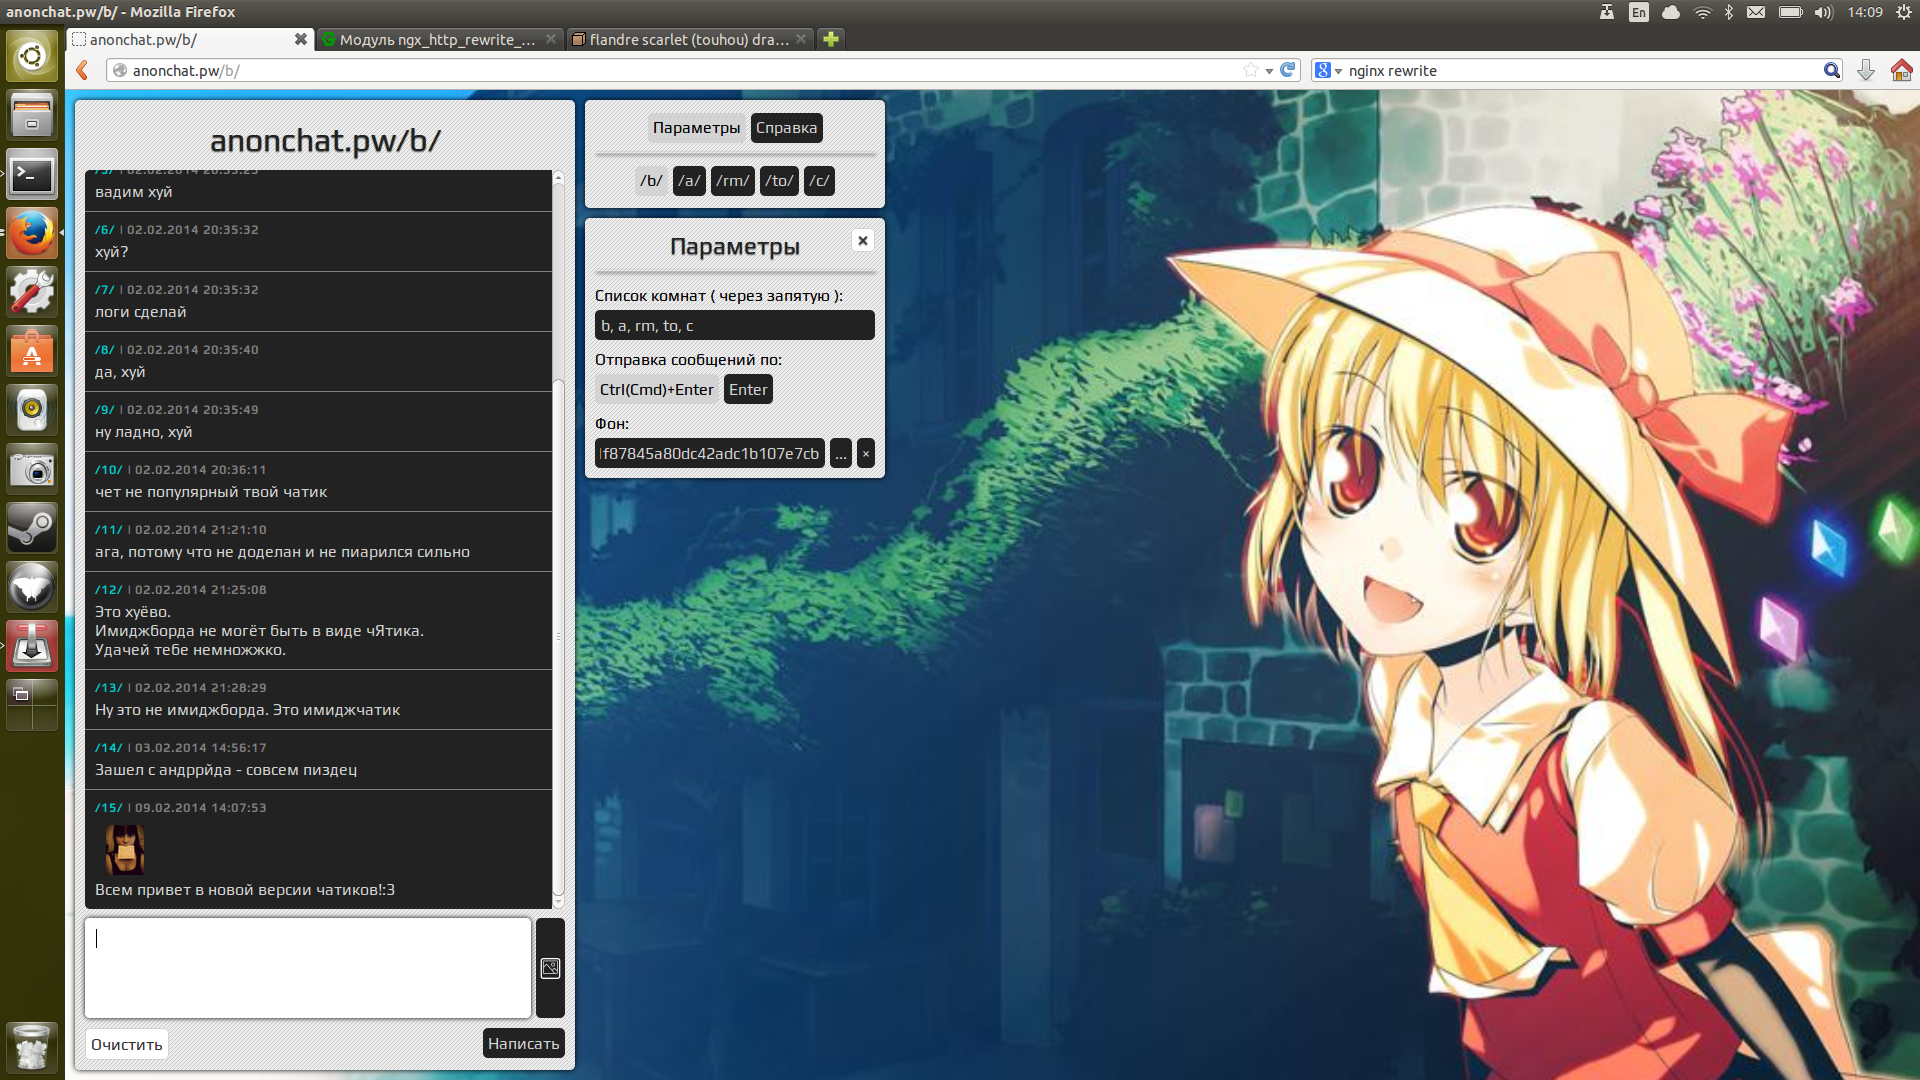The width and height of the screenshot is (1920, 1080).
Task: Open the mail messaging indicator
Action: [x=1756, y=12]
